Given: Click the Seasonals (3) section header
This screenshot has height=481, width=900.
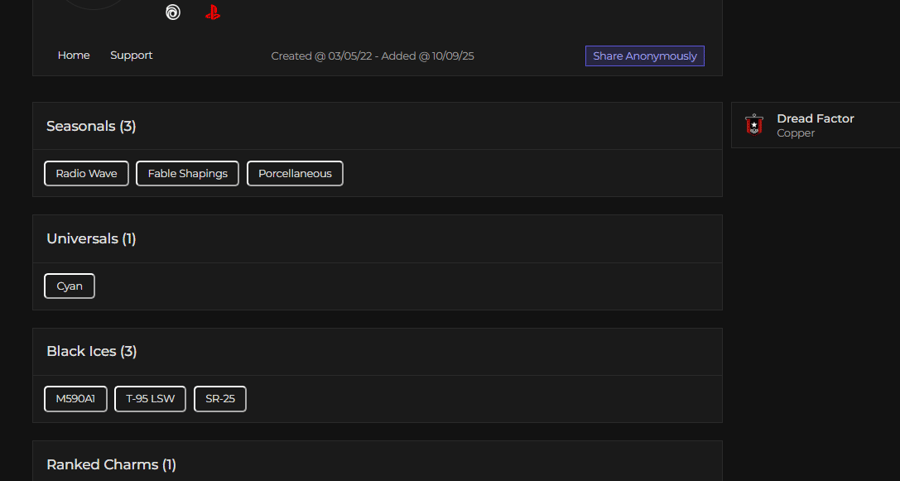Looking at the screenshot, I should click(91, 126).
